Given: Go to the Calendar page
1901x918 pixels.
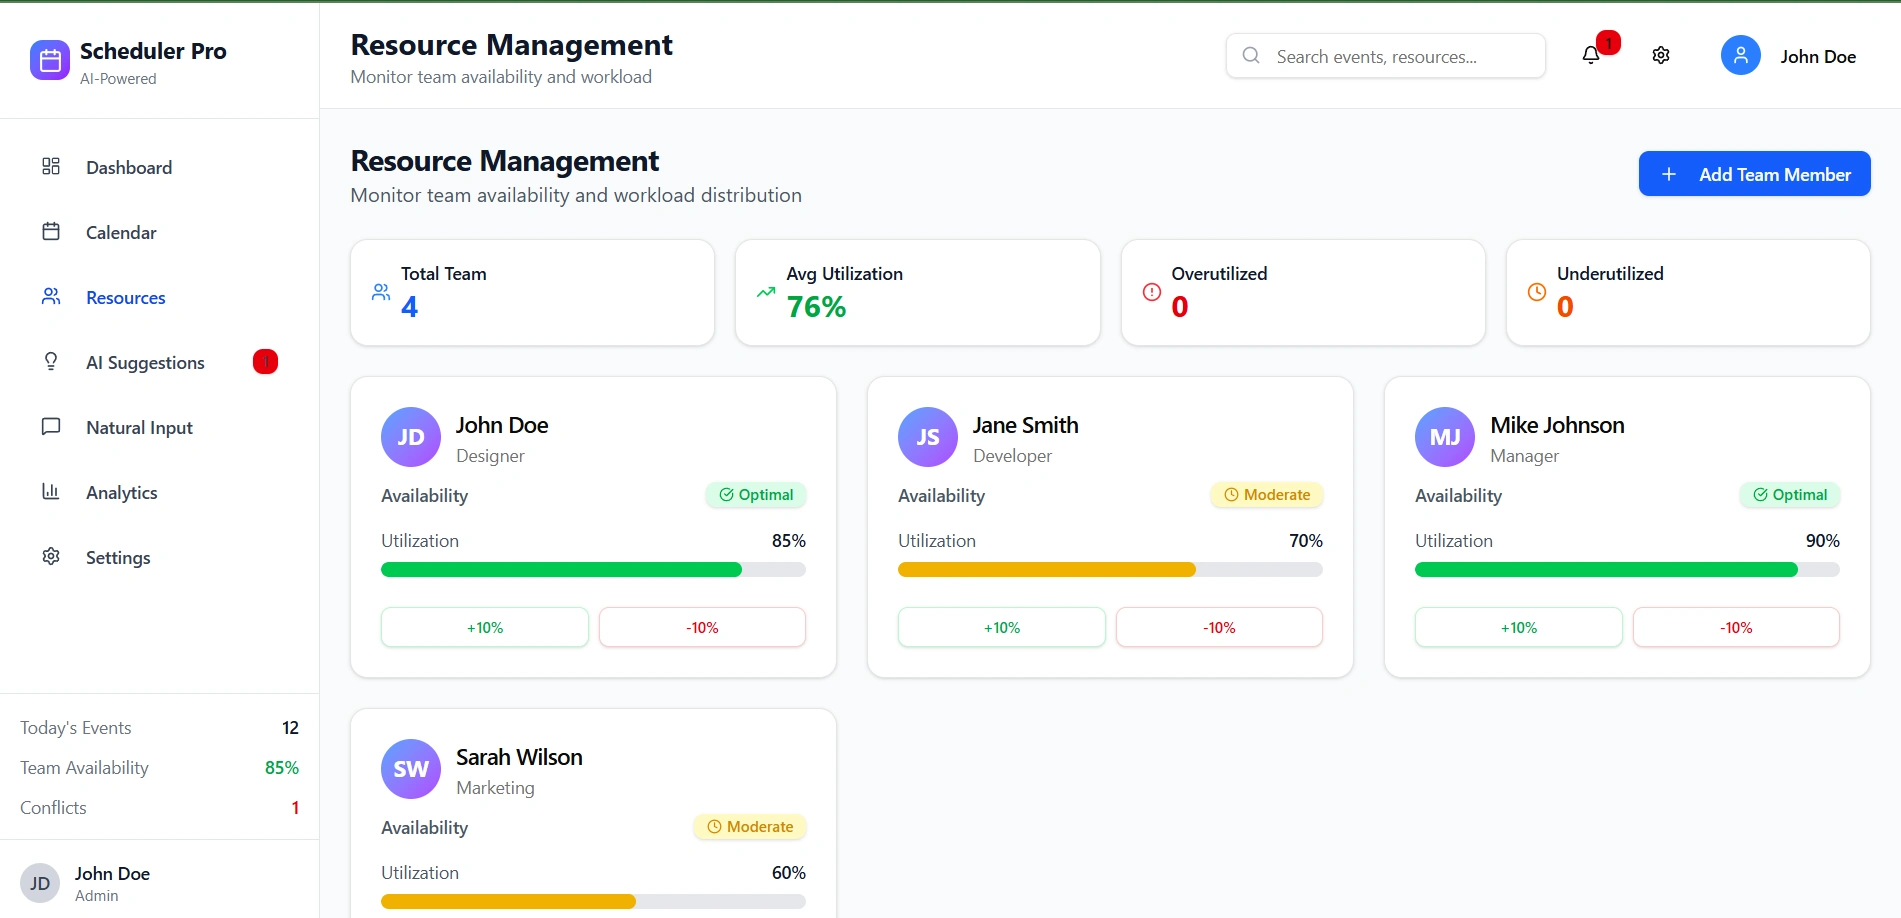Looking at the screenshot, I should click(160, 232).
